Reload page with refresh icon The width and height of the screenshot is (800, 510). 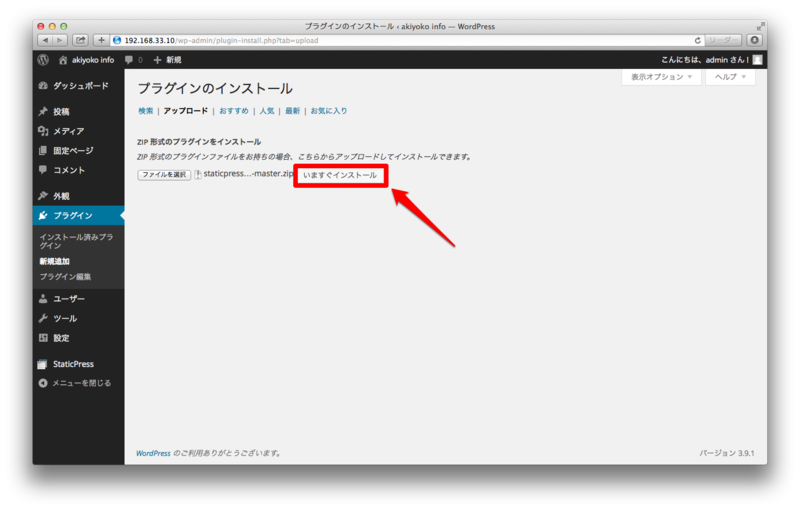click(697, 40)
